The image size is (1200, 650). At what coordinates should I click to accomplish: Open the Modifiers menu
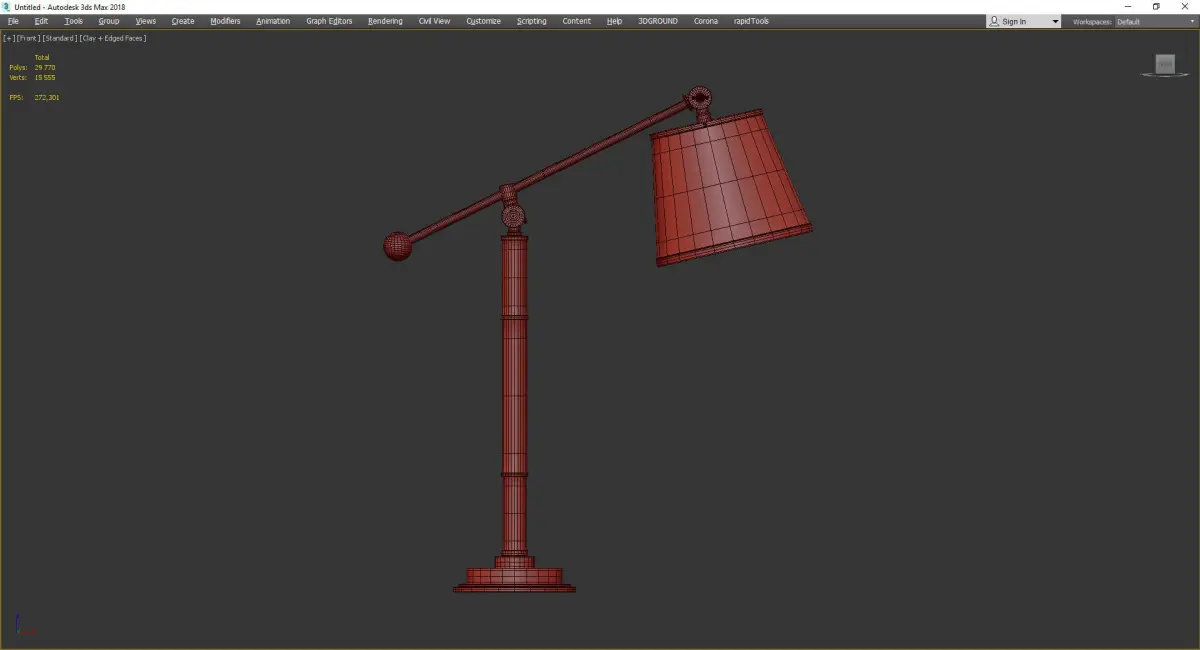coord(225,21)
